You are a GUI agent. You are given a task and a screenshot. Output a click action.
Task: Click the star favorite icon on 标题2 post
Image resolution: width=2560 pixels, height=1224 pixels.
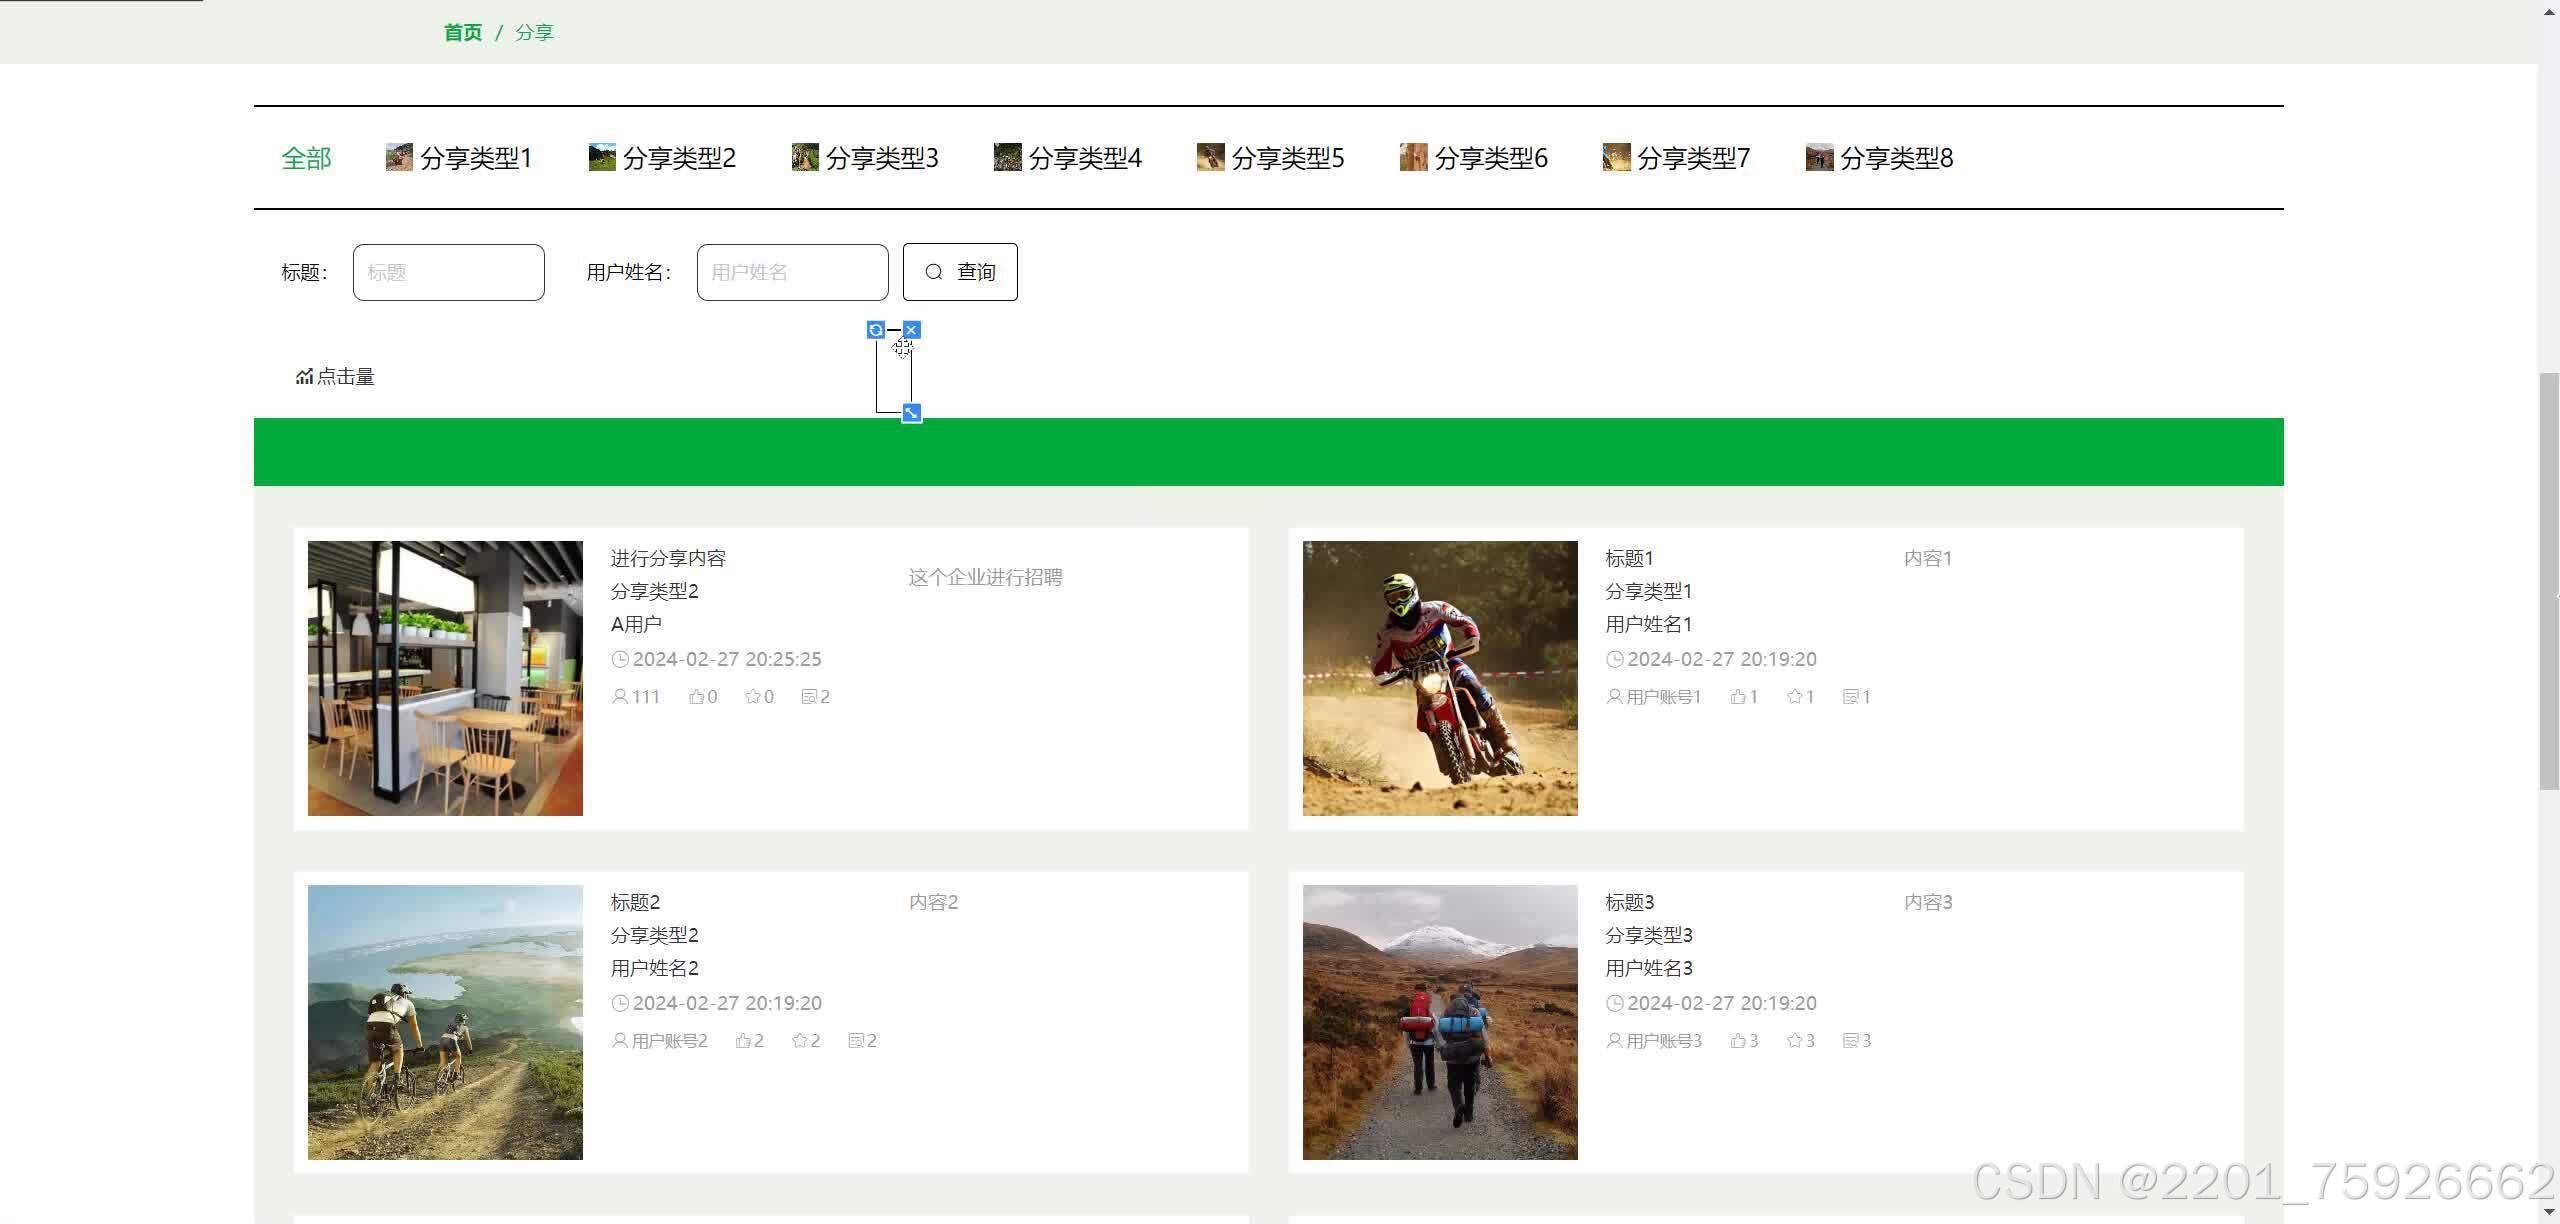[x=799, y=1041]
